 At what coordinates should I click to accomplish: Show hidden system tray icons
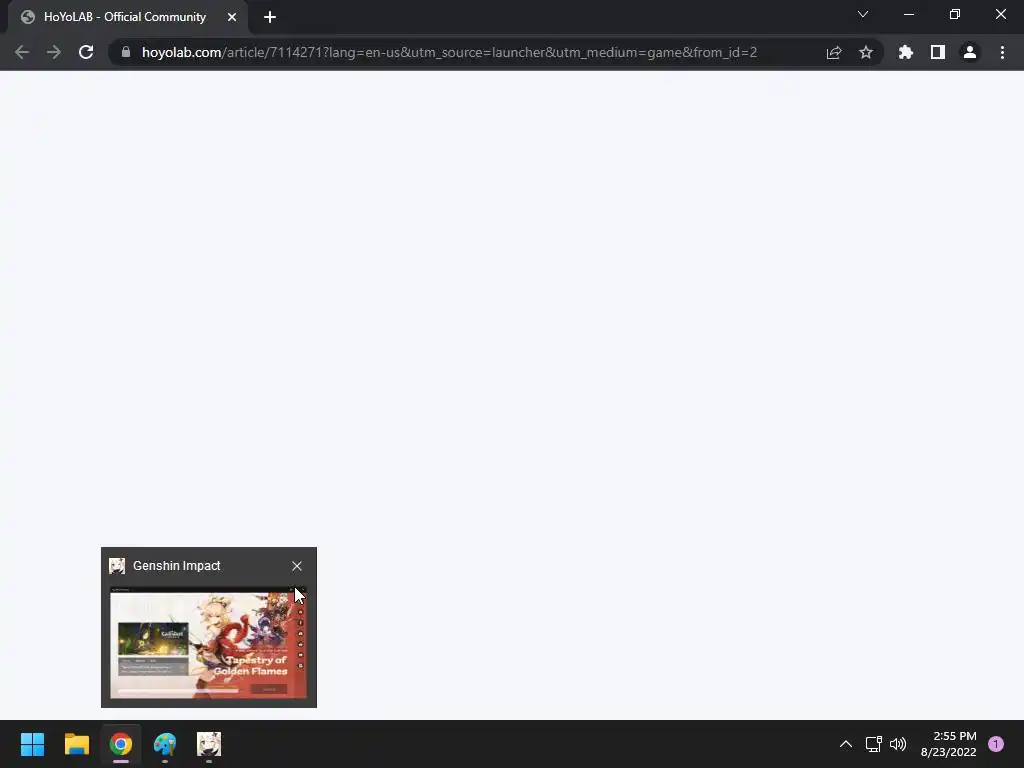tap(846, 744)
